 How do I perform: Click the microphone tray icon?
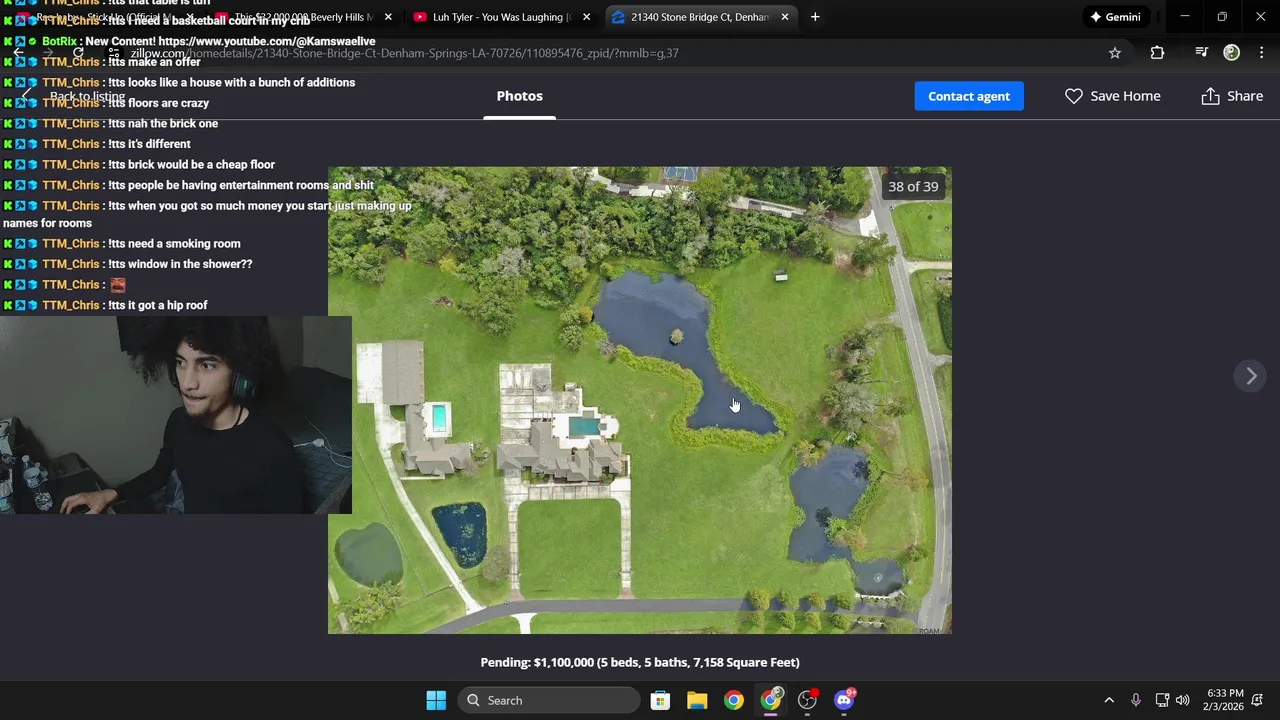pos(1135,700)
